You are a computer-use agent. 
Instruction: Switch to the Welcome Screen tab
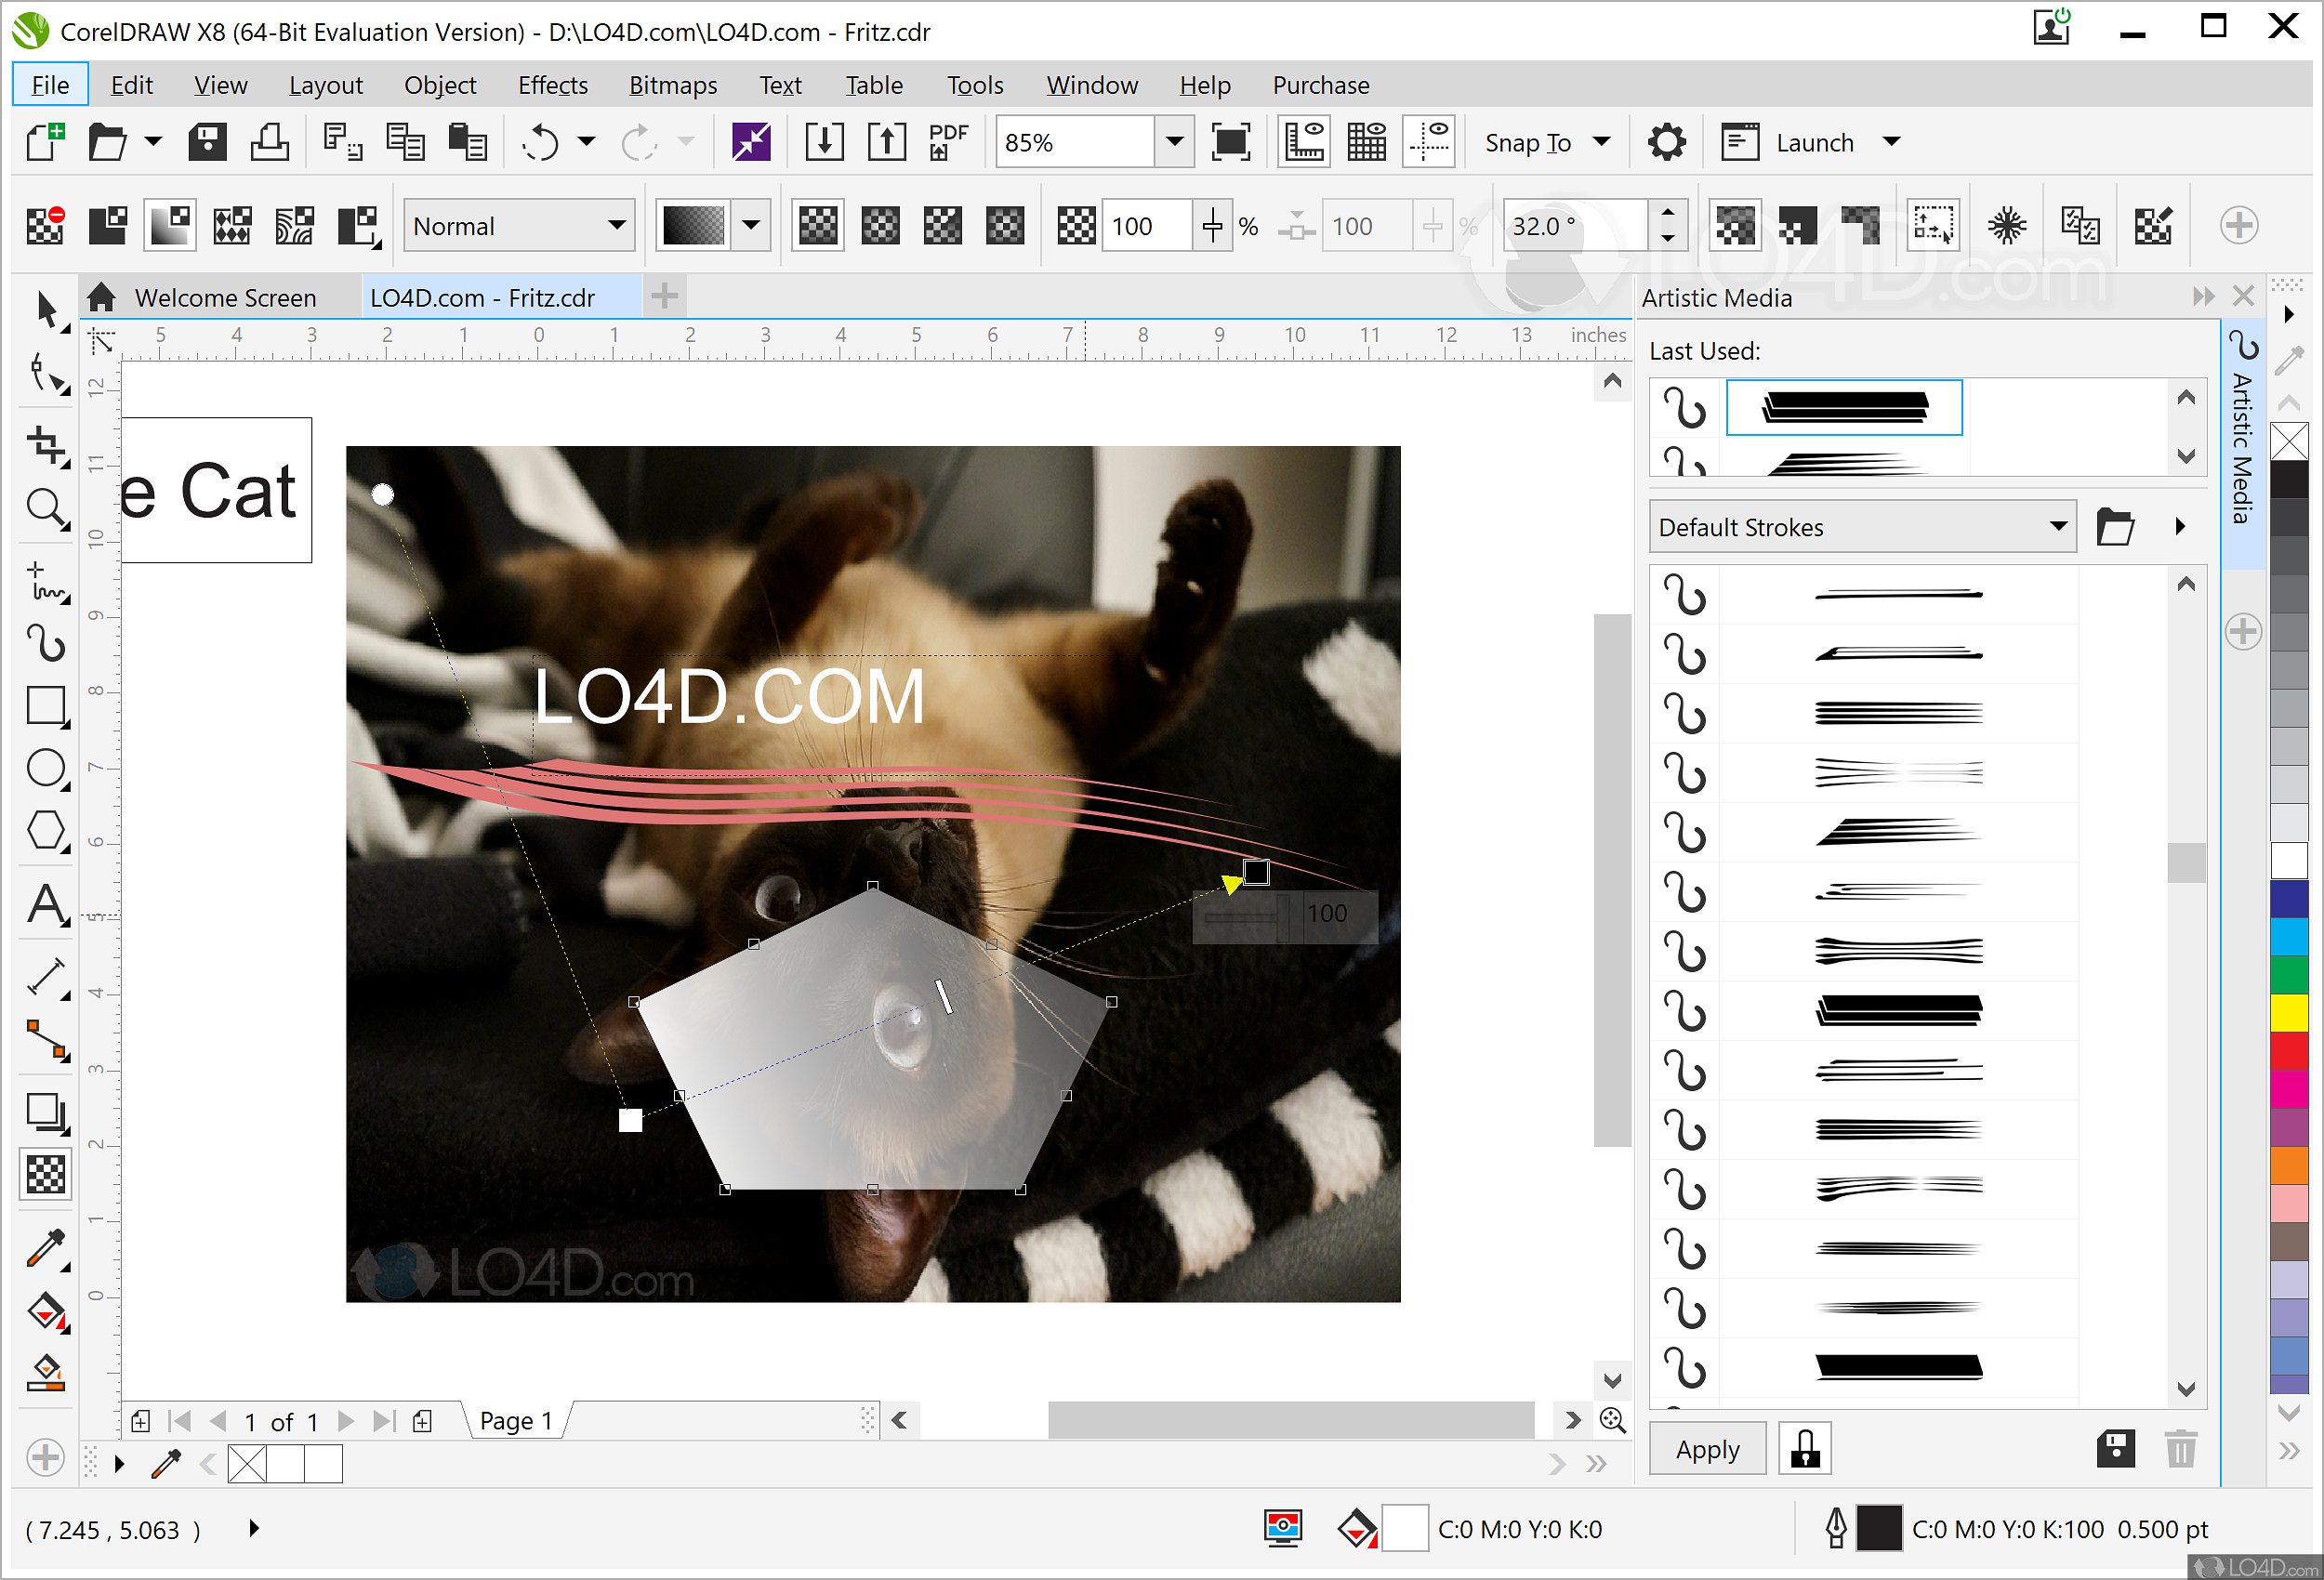coord(224,298)
